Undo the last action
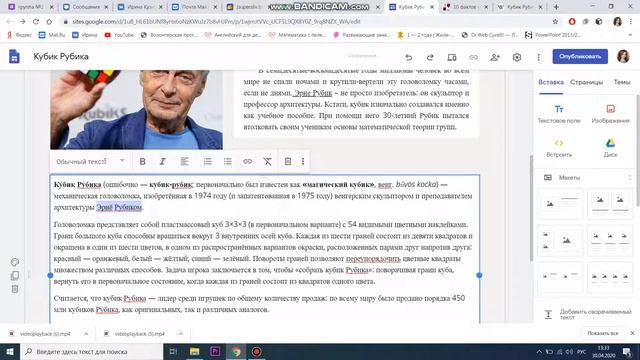The width and height of the screenshot is (640, 360). (x=409, y=57)
